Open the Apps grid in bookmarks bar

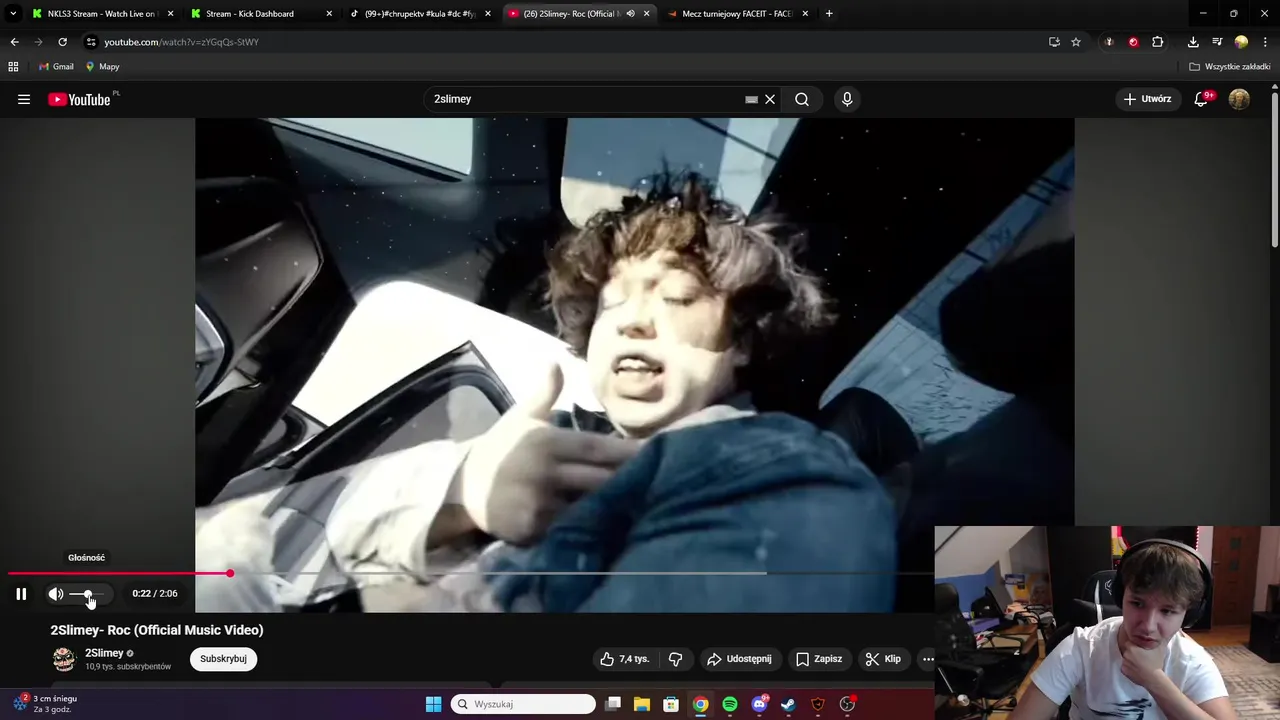click(13, 67)
